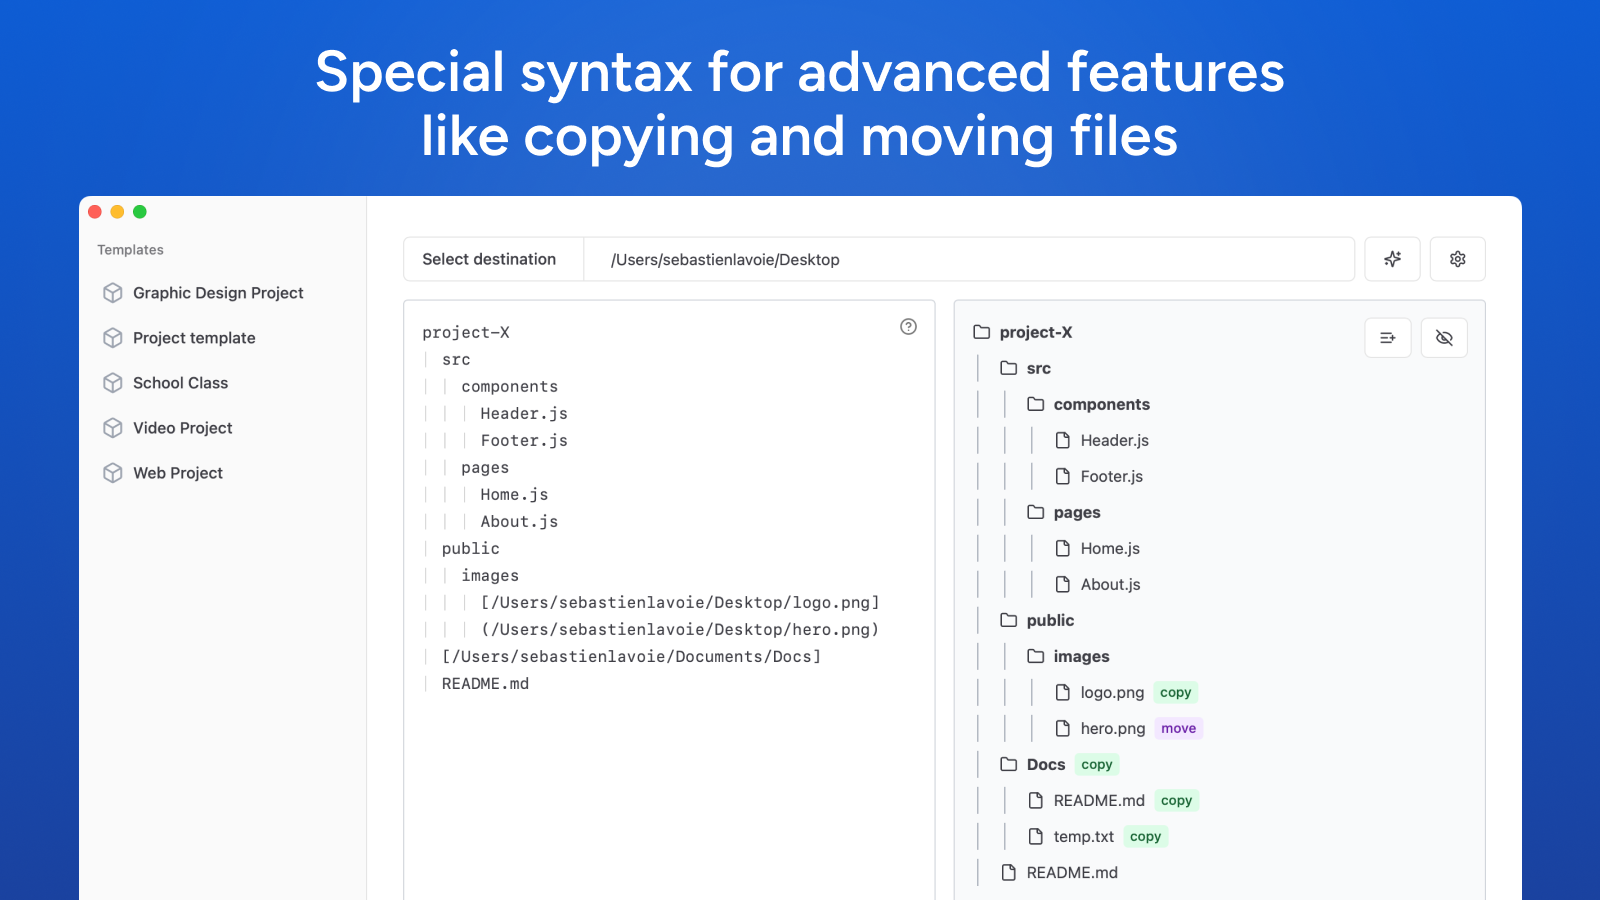This screenshot has height=900, width=1600.
Task: Click the bracketed Documents/Docs path line
Action: [631, 656]
